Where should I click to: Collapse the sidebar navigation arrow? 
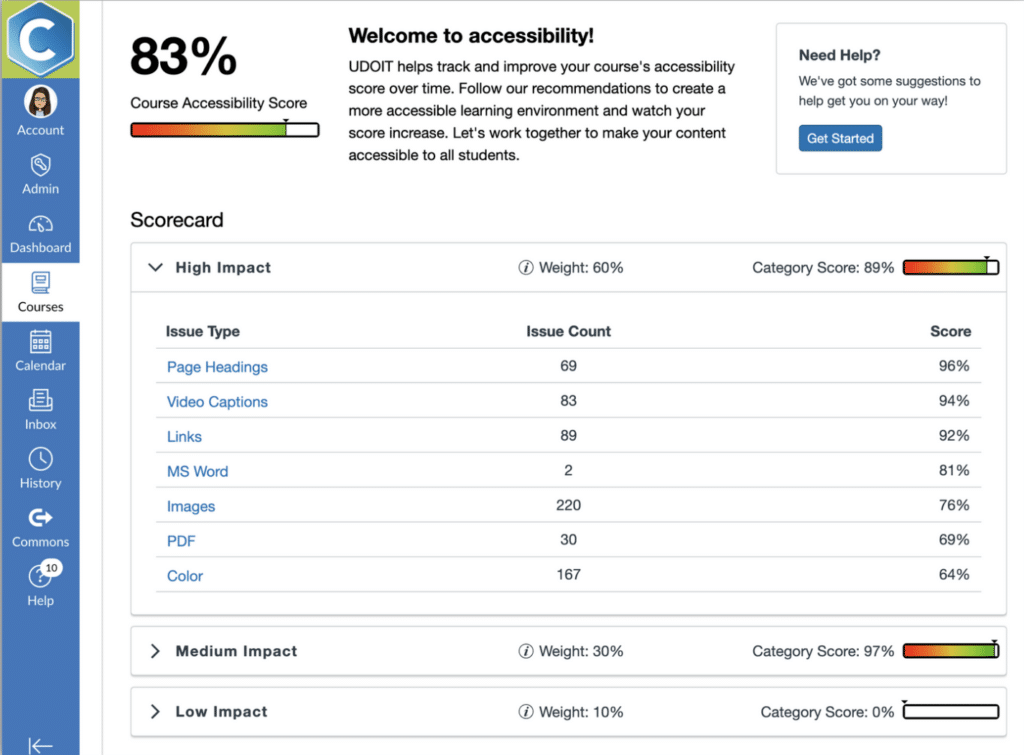pos(40,745)
